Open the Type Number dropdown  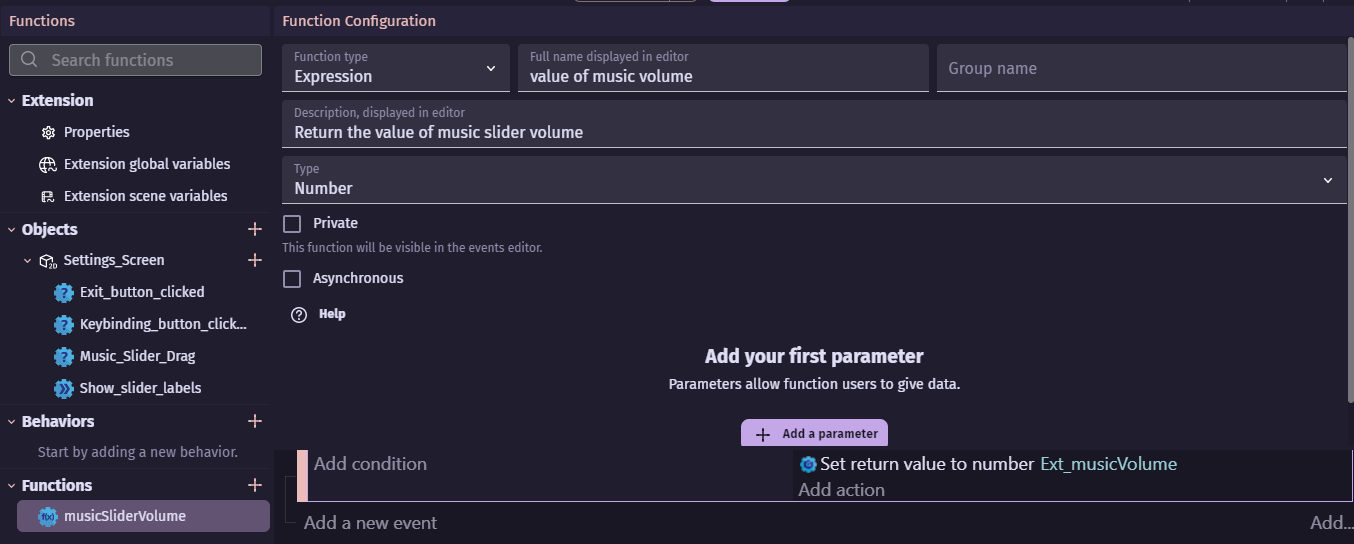[814, 180]
